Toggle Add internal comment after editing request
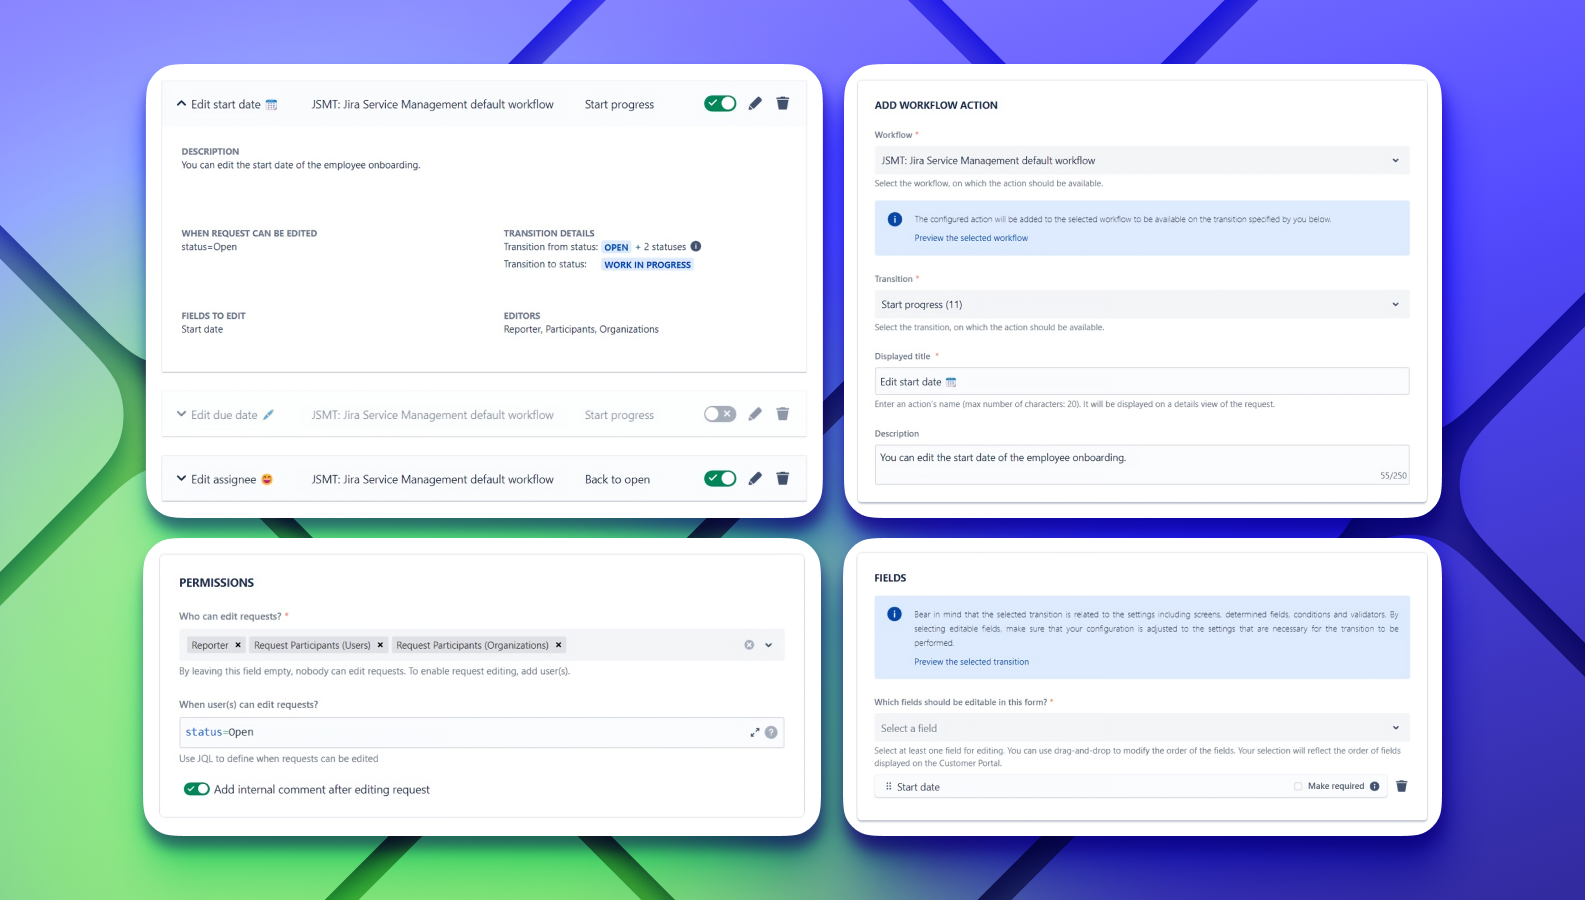Viewport: 1585px width, 900px height. pyautogui.click(x=197, y=789)
